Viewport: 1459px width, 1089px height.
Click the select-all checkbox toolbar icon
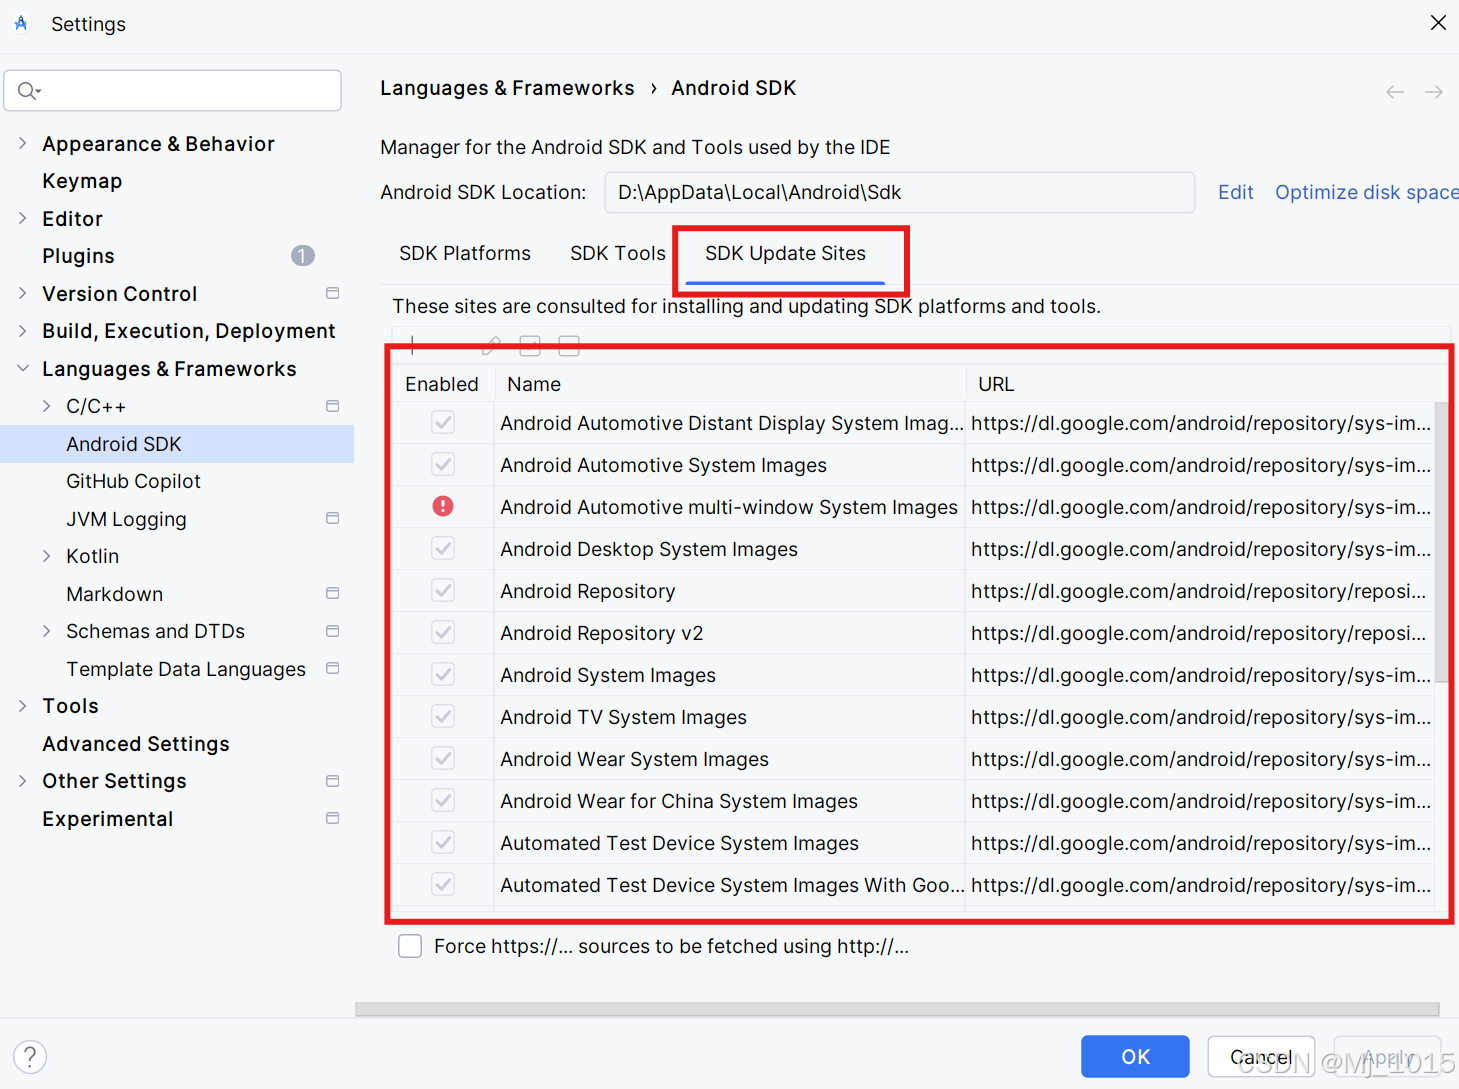pos(530,346)
